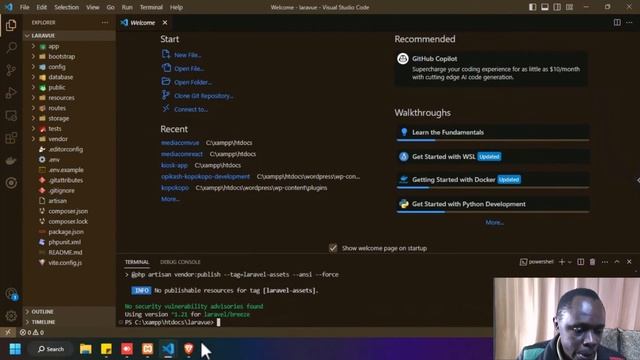
Task: Toggle primary side bar layout button
Action: 532,7
